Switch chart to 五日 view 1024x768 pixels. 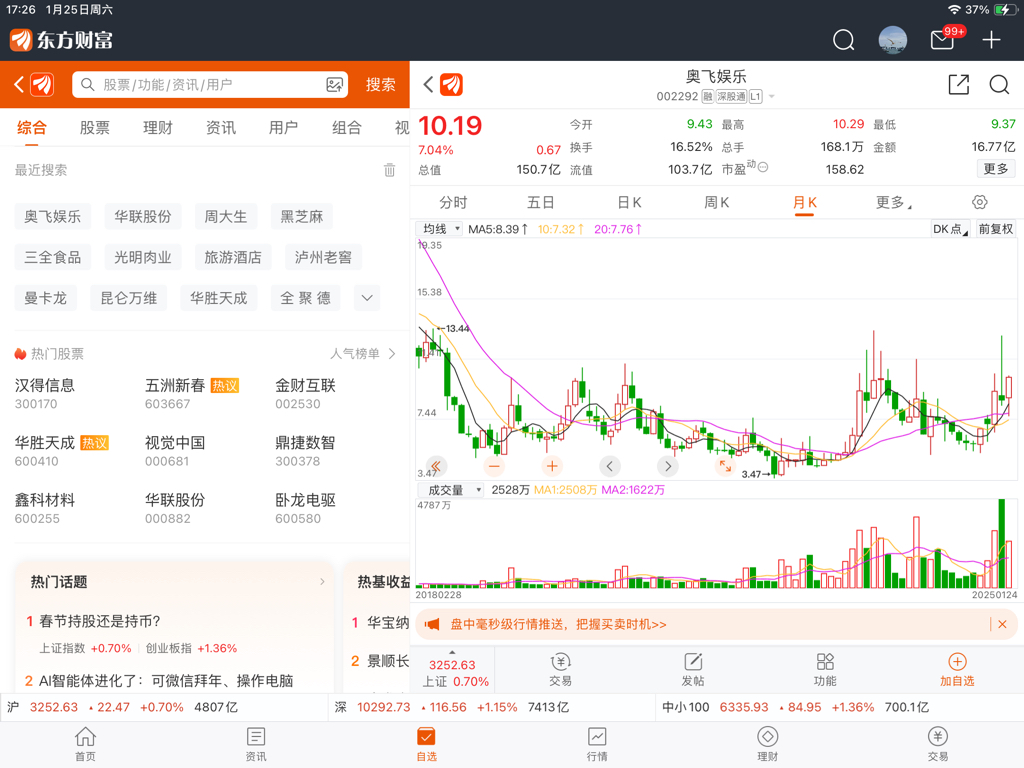click(540, 202)
